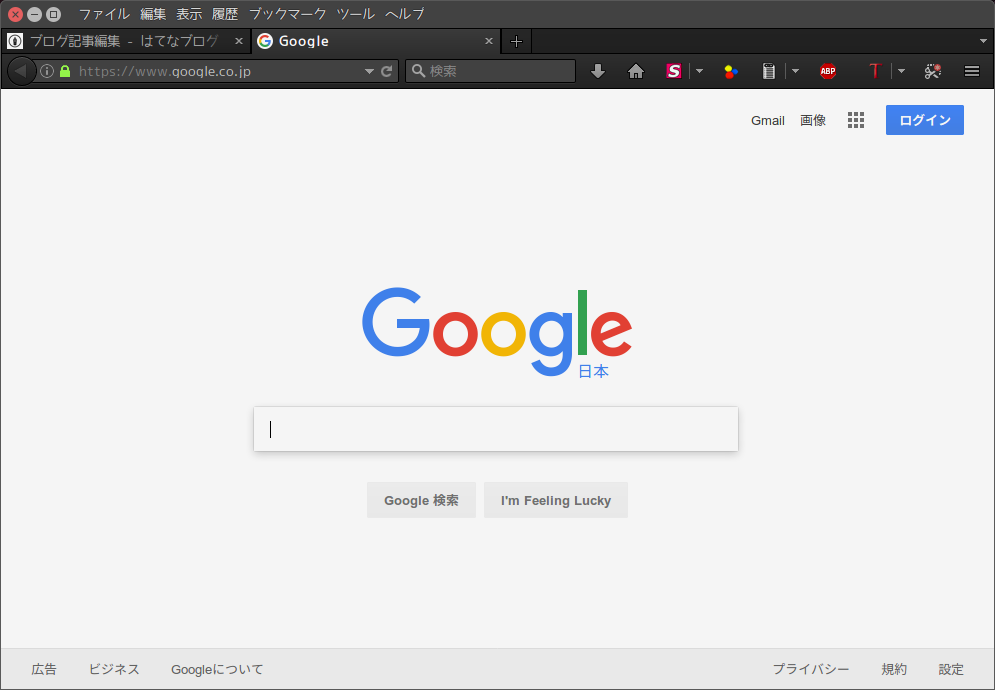Open the ビジネス footer link
This screenshot has width=995, height=690.
click(114, 669)
